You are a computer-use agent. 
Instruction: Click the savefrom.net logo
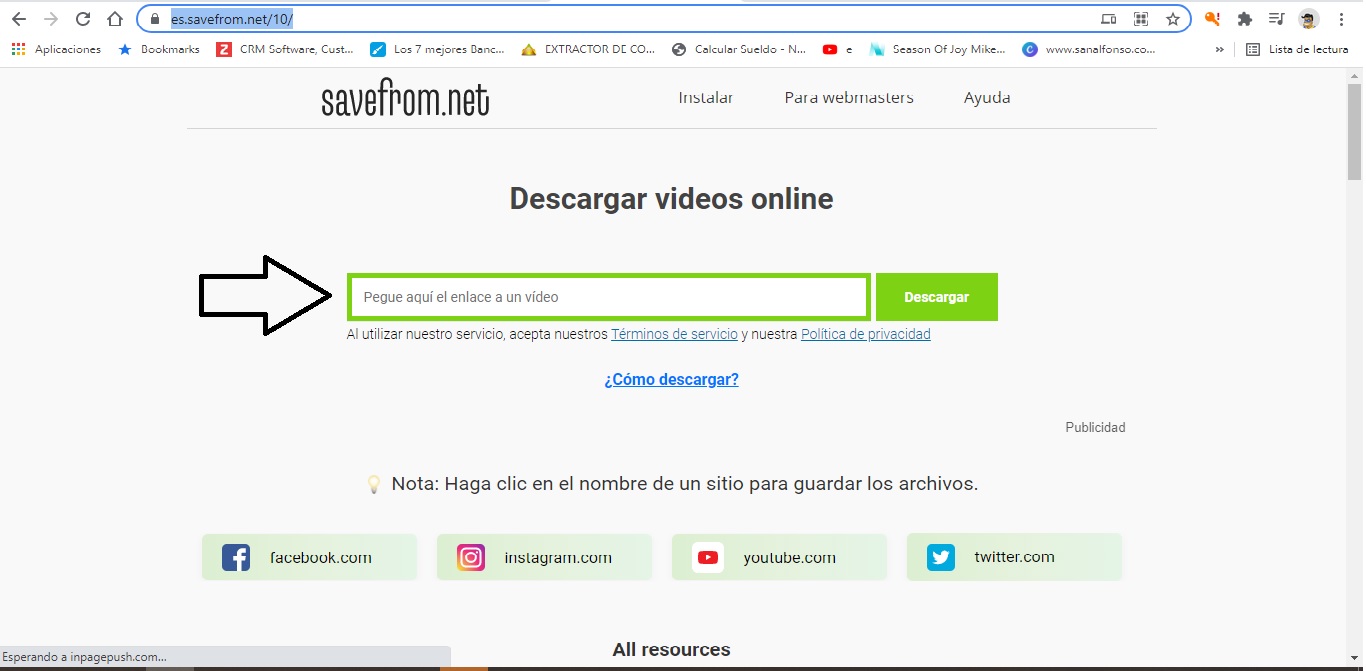(405, 100)
